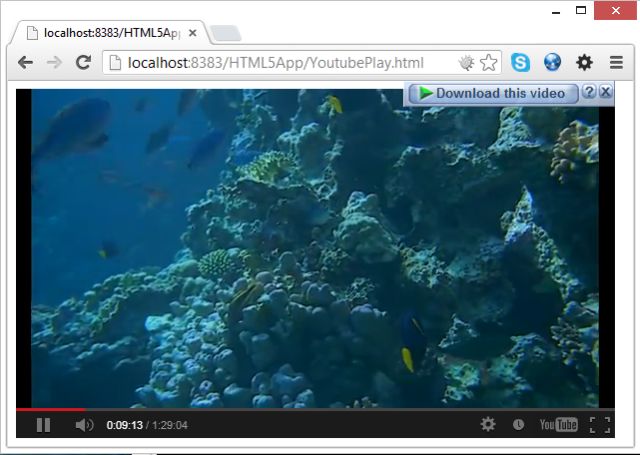Reload the current page

click(84, 62)
